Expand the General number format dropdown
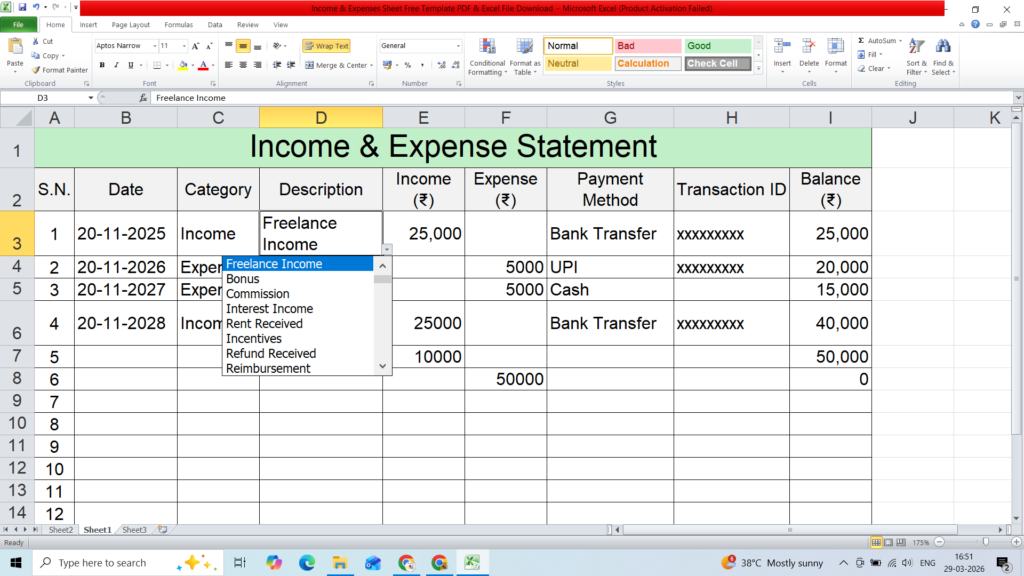1024x576 pixels. coord(458,46)
